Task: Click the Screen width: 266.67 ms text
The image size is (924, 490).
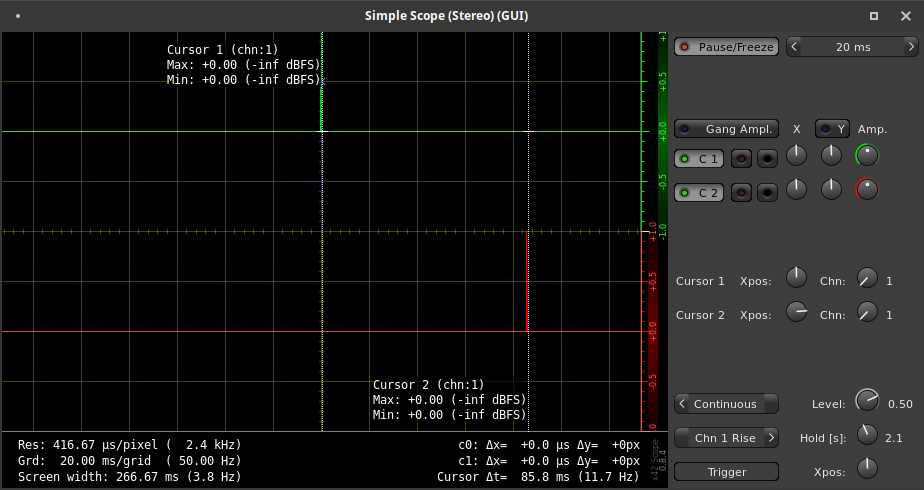Action: tap(130, 476)
